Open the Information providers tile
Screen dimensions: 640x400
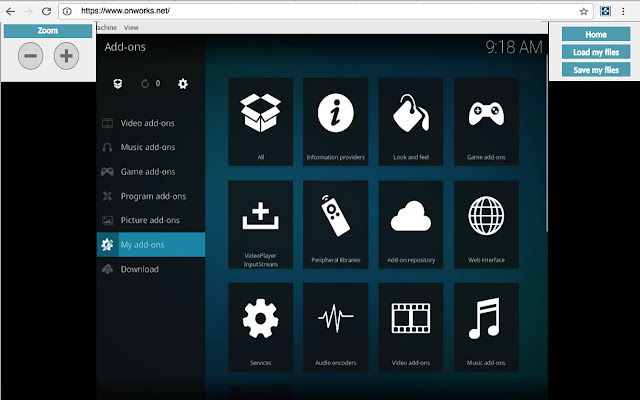[x=336, y=121]
